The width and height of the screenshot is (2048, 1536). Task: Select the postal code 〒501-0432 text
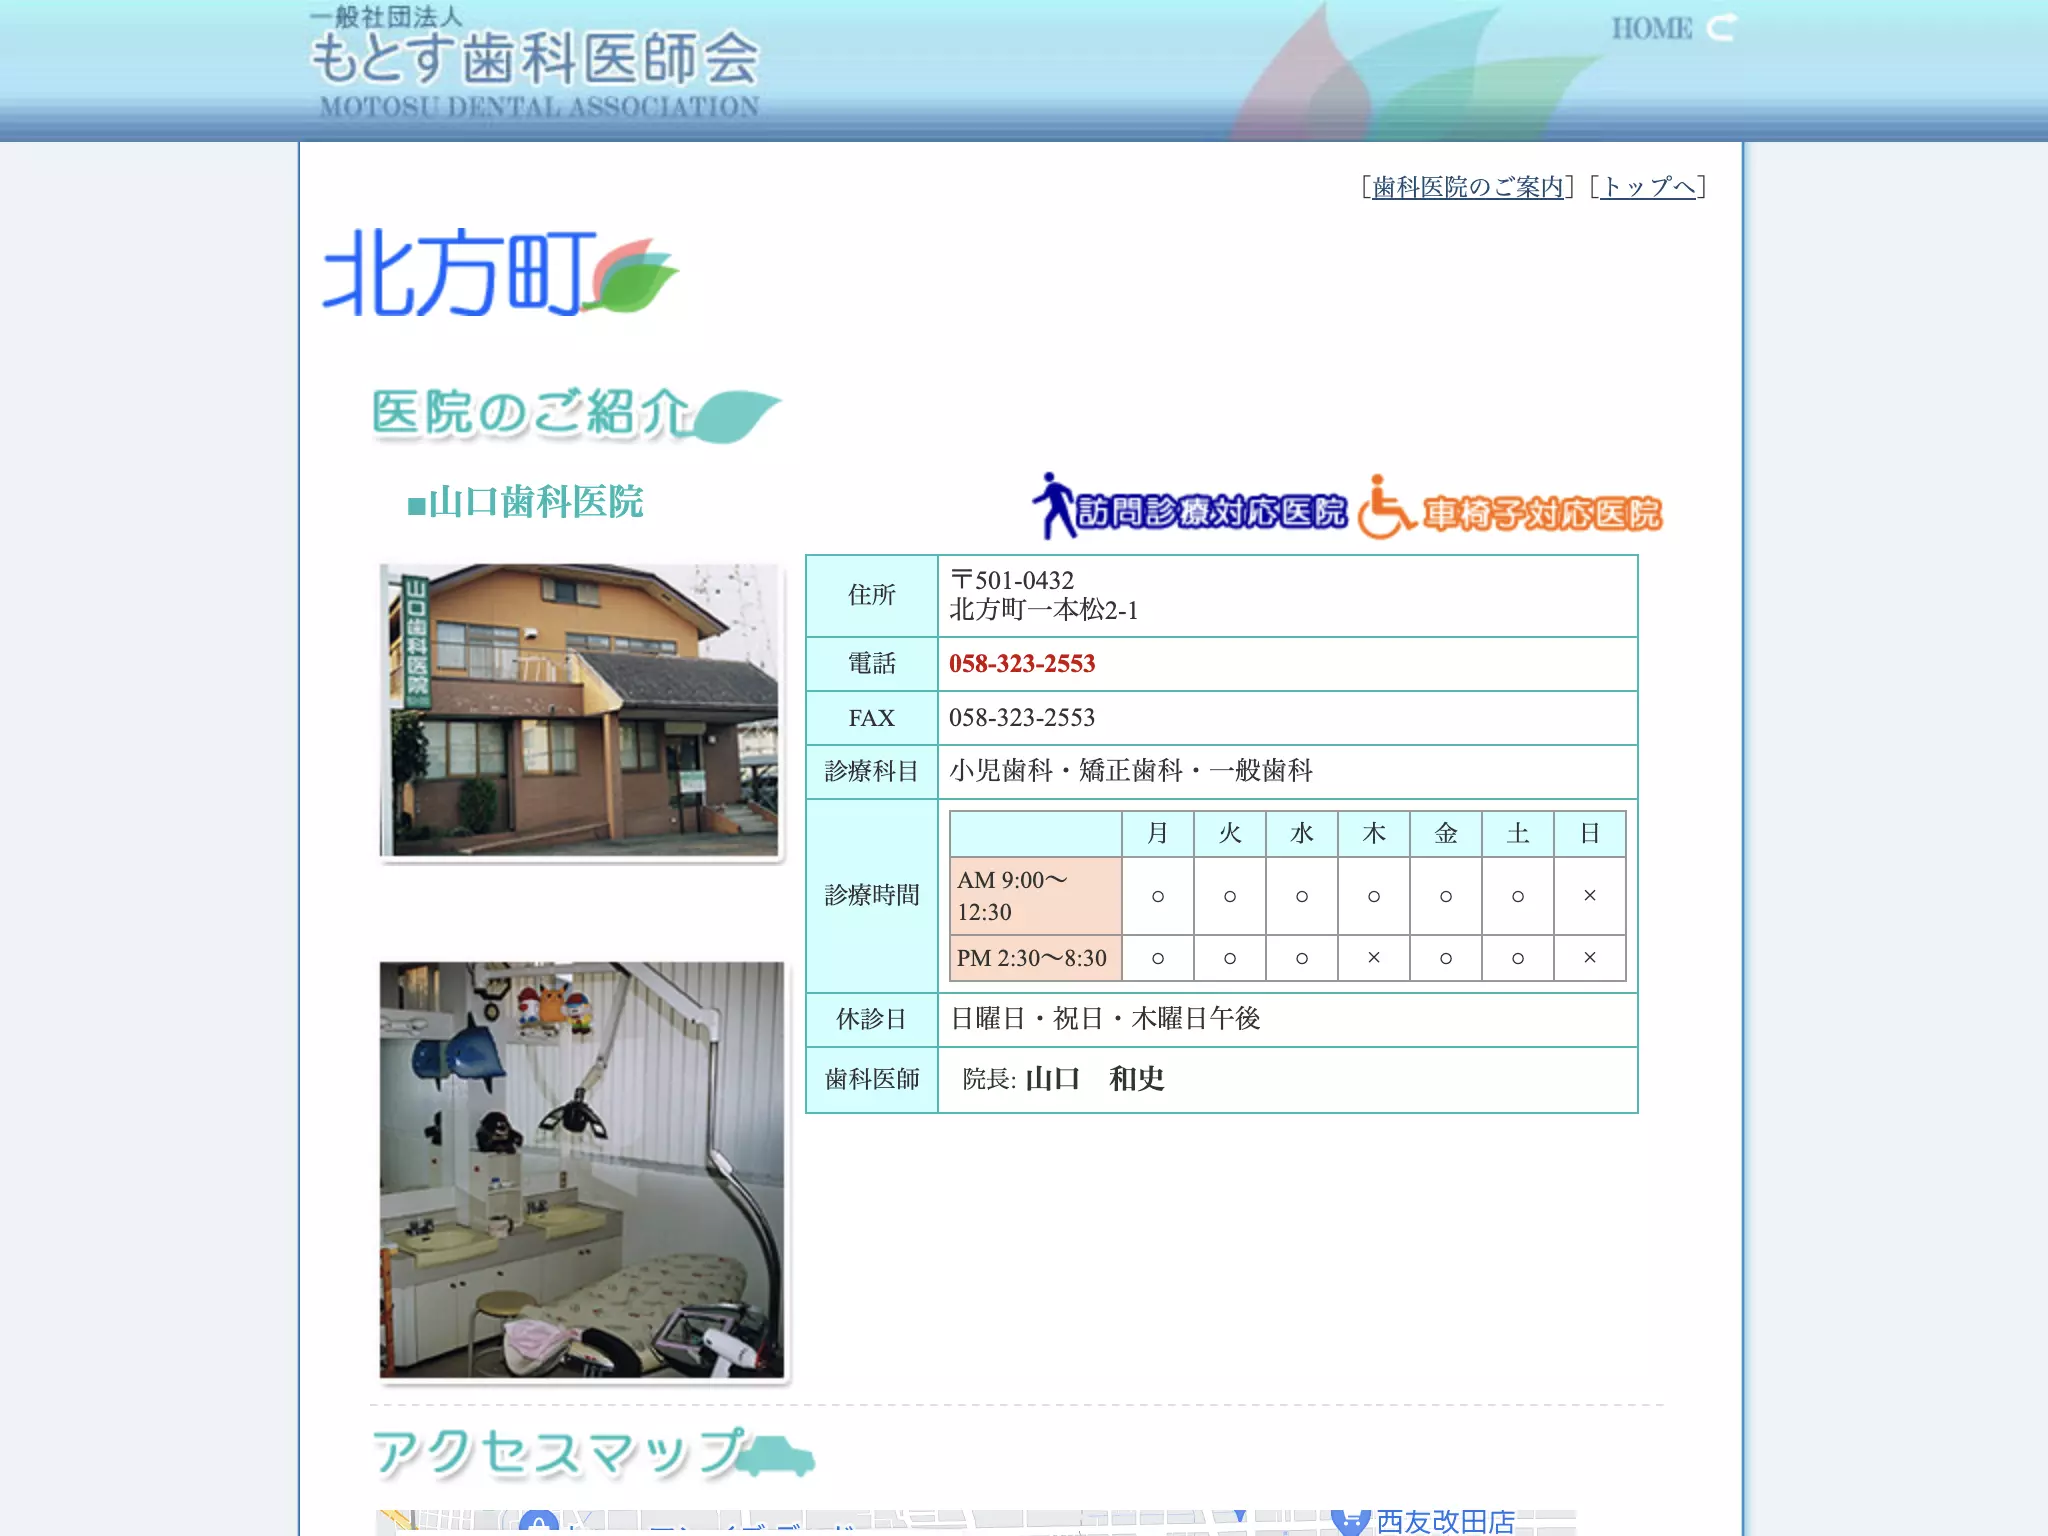1012,580
